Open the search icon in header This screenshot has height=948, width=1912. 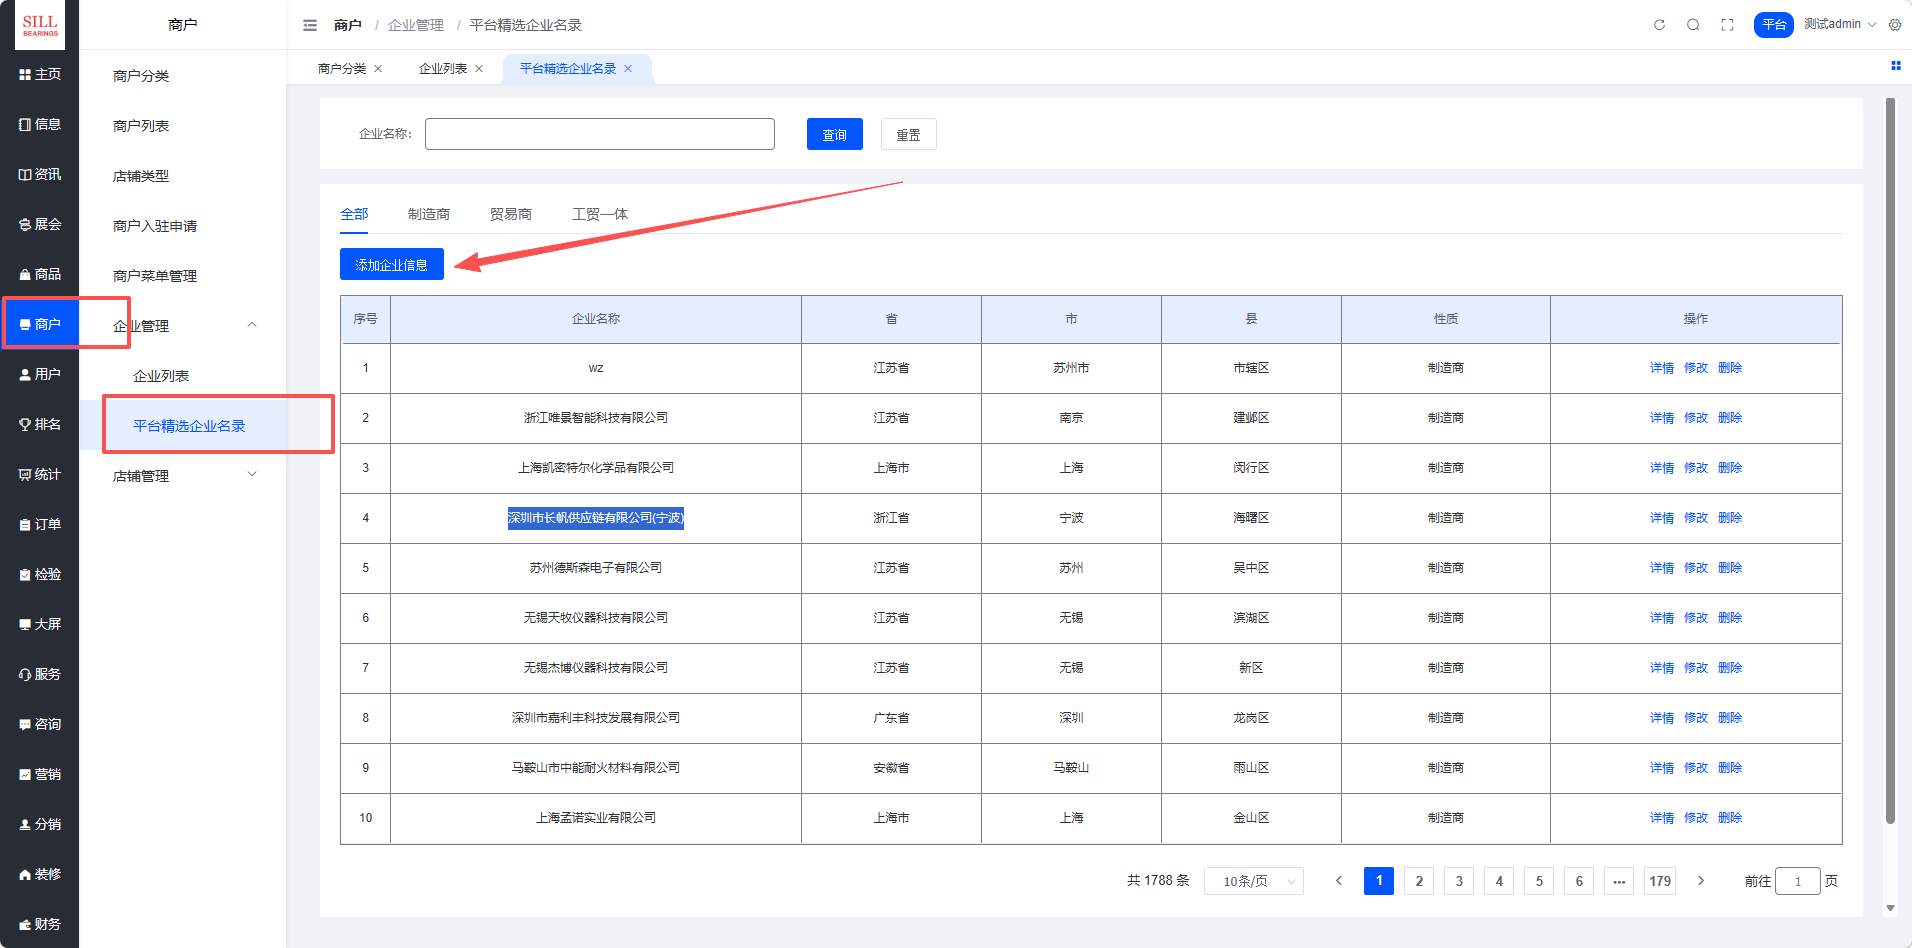1693,25
